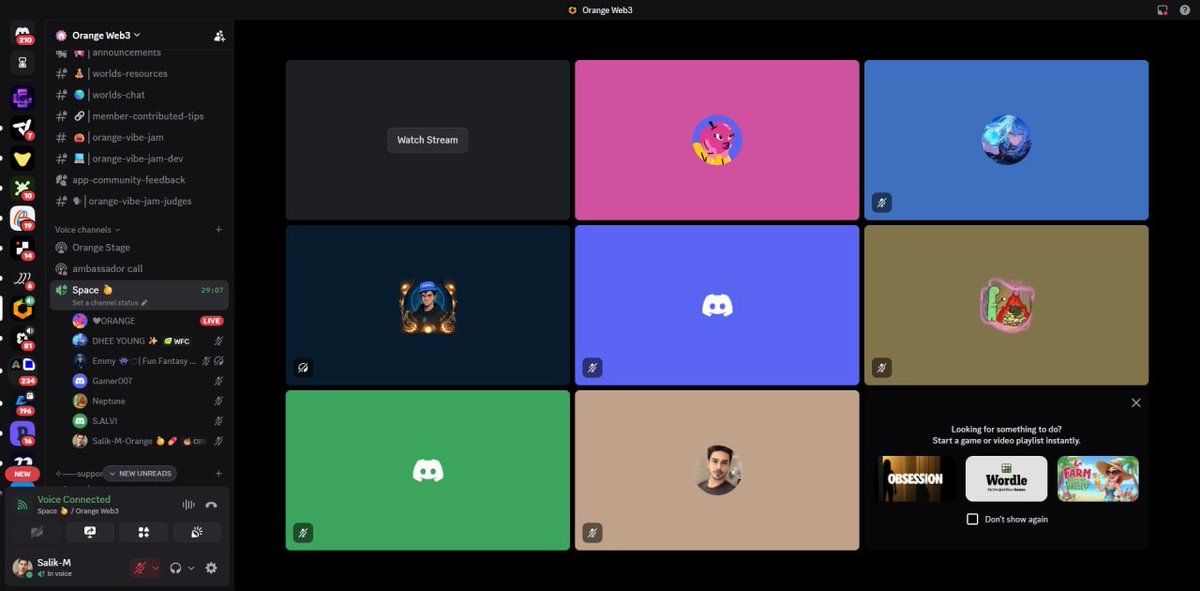Viewport: 1200px width, 591px height.
Task: Turn on camera in voice panel
Action: click(37, 532)
